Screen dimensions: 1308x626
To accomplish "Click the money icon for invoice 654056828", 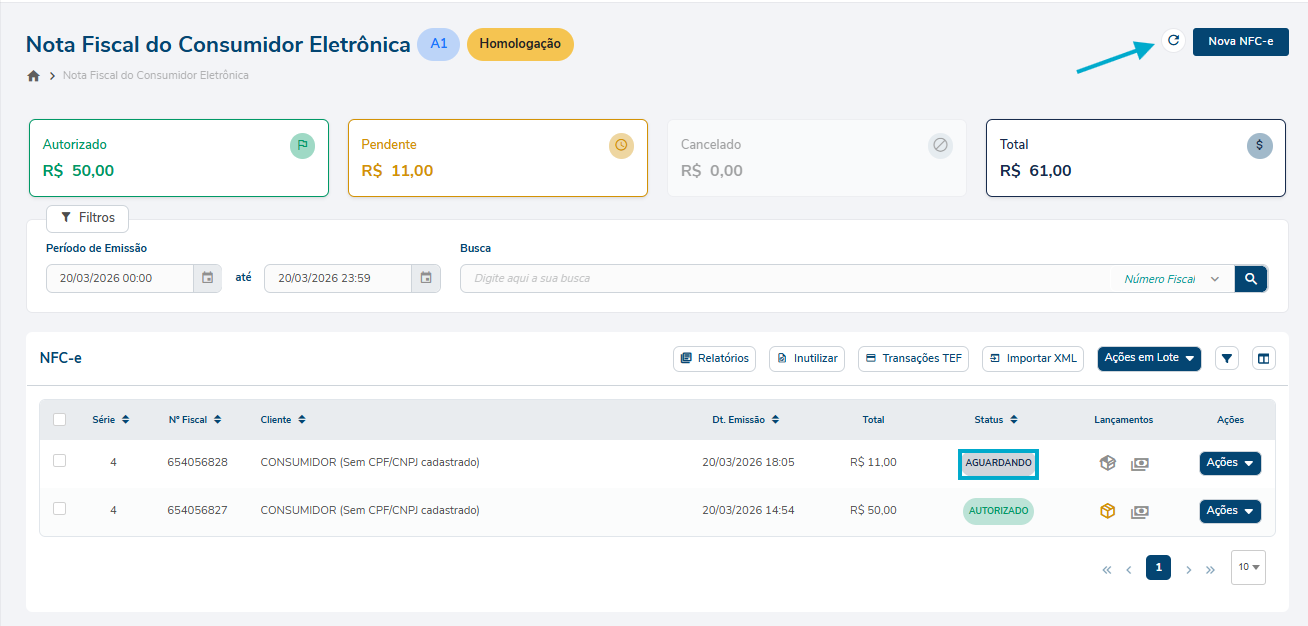I will coord(1140,463).
